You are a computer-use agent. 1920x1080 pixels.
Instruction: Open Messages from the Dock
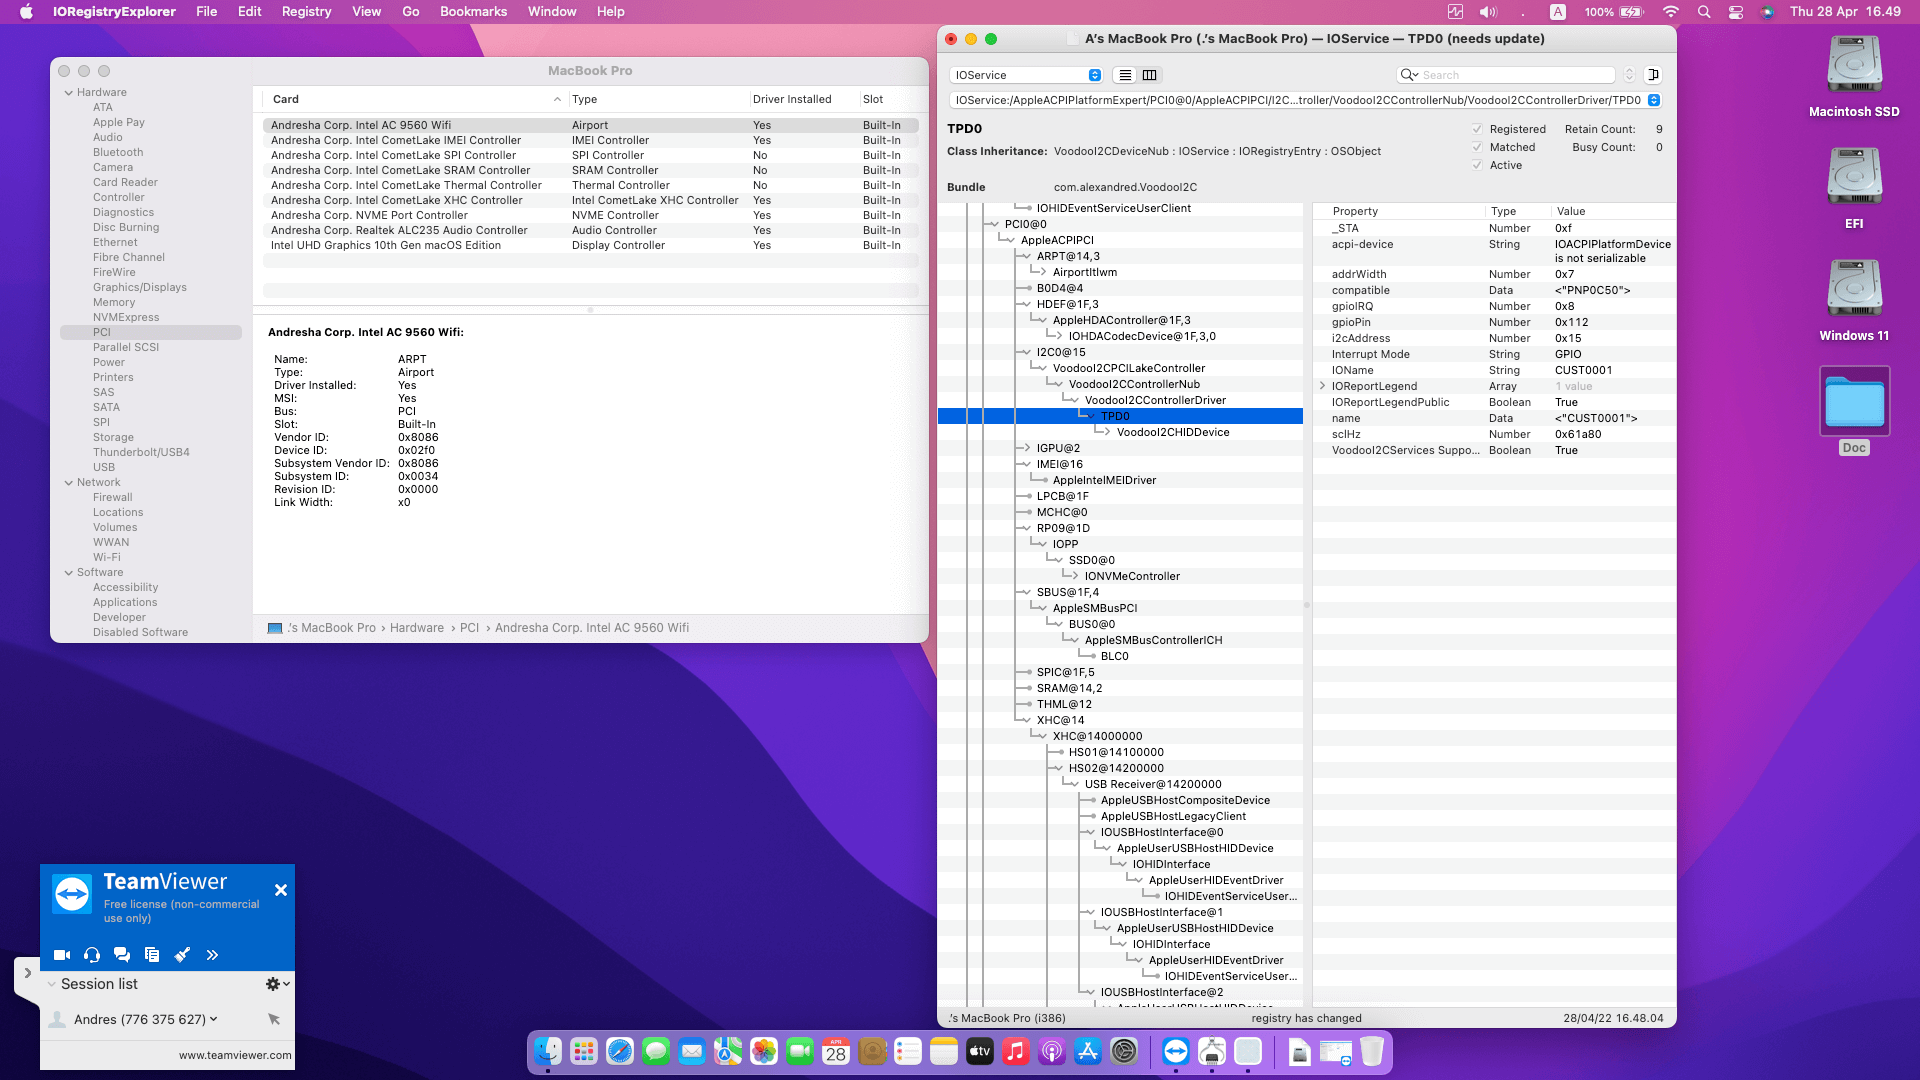point(656,1051)
